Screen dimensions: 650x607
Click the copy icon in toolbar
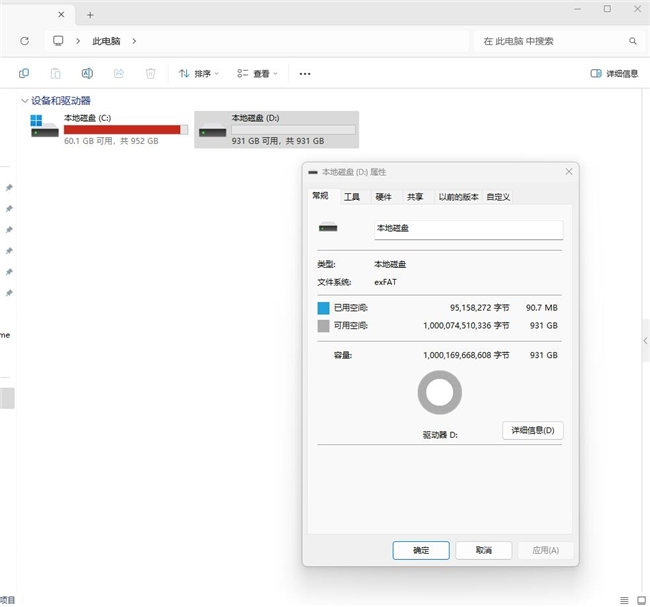(x=24, y=73)
